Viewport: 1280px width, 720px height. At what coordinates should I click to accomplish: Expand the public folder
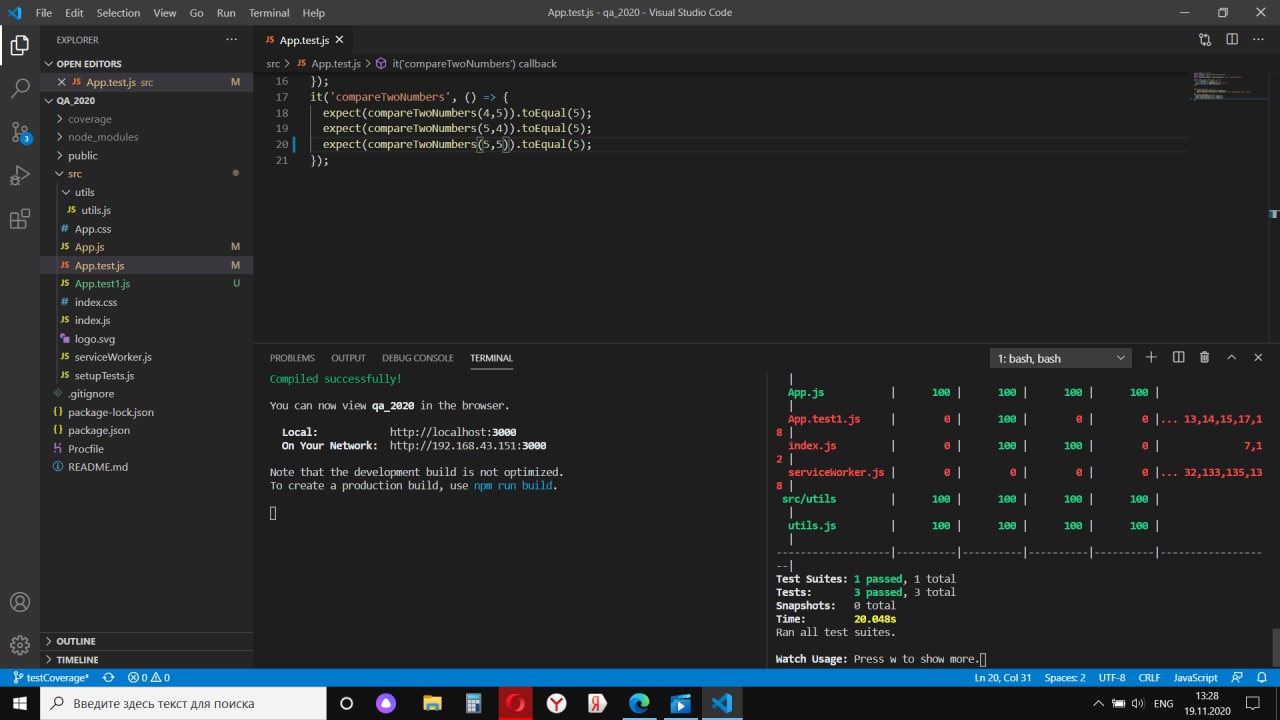pyautogui.click(x=147, y=155)
